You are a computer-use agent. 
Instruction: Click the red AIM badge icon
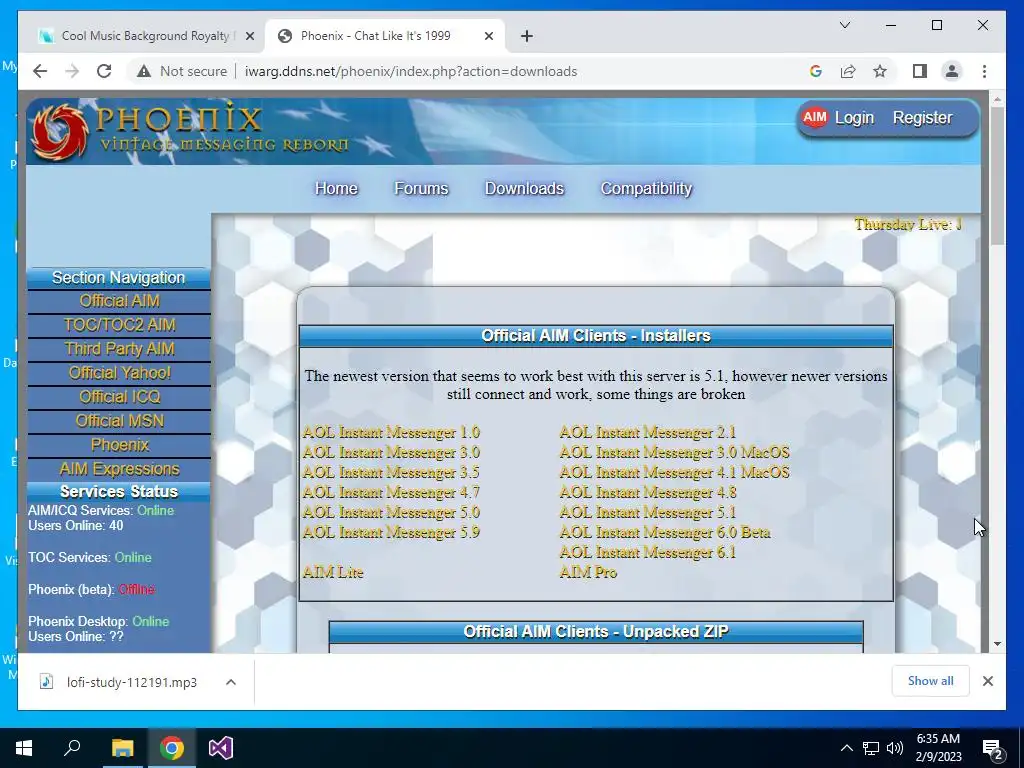coord(814,118)
